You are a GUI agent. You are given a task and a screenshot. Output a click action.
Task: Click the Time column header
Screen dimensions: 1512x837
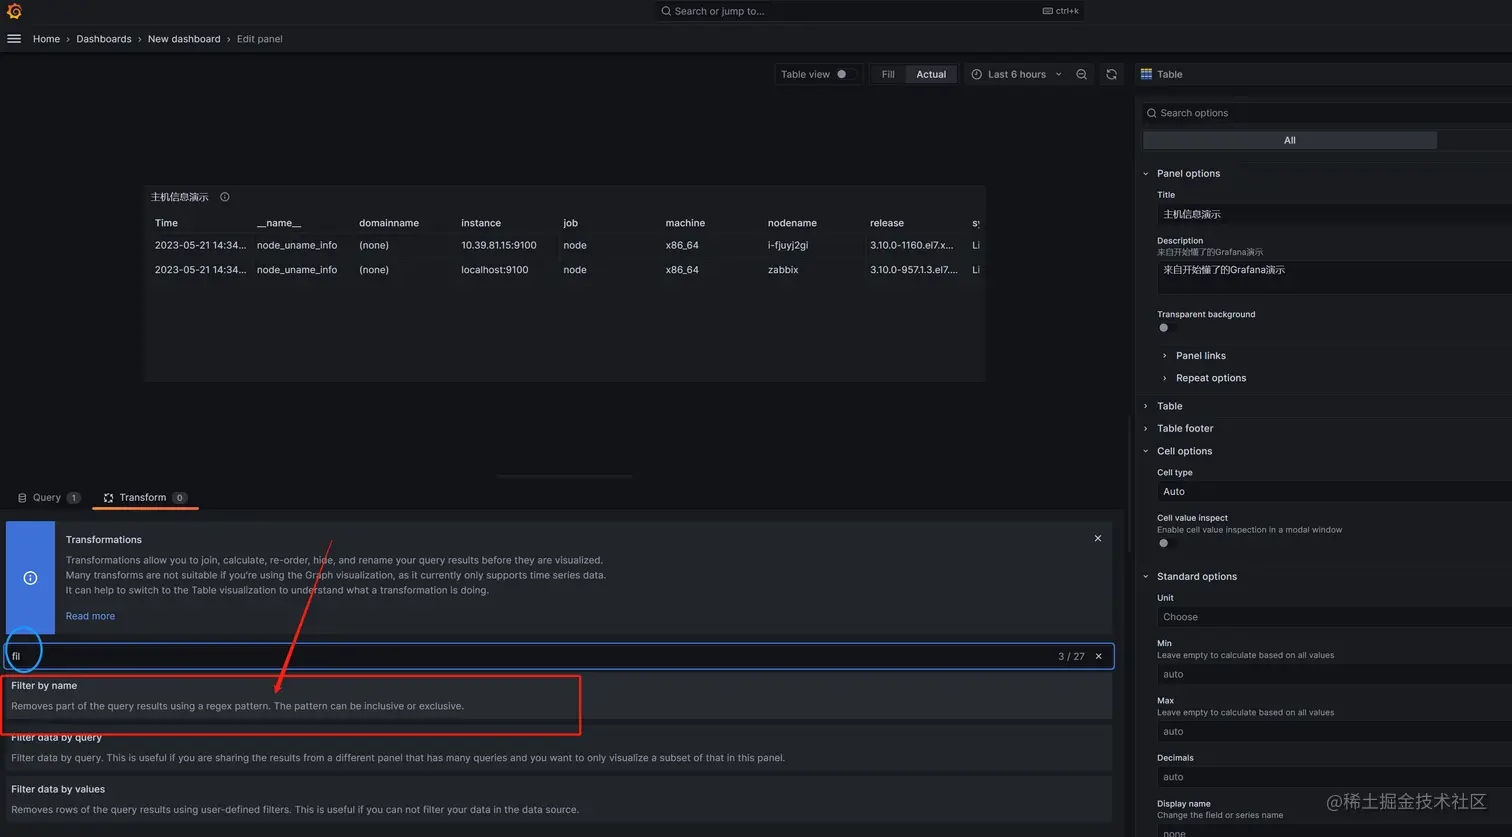click(166, 223)
